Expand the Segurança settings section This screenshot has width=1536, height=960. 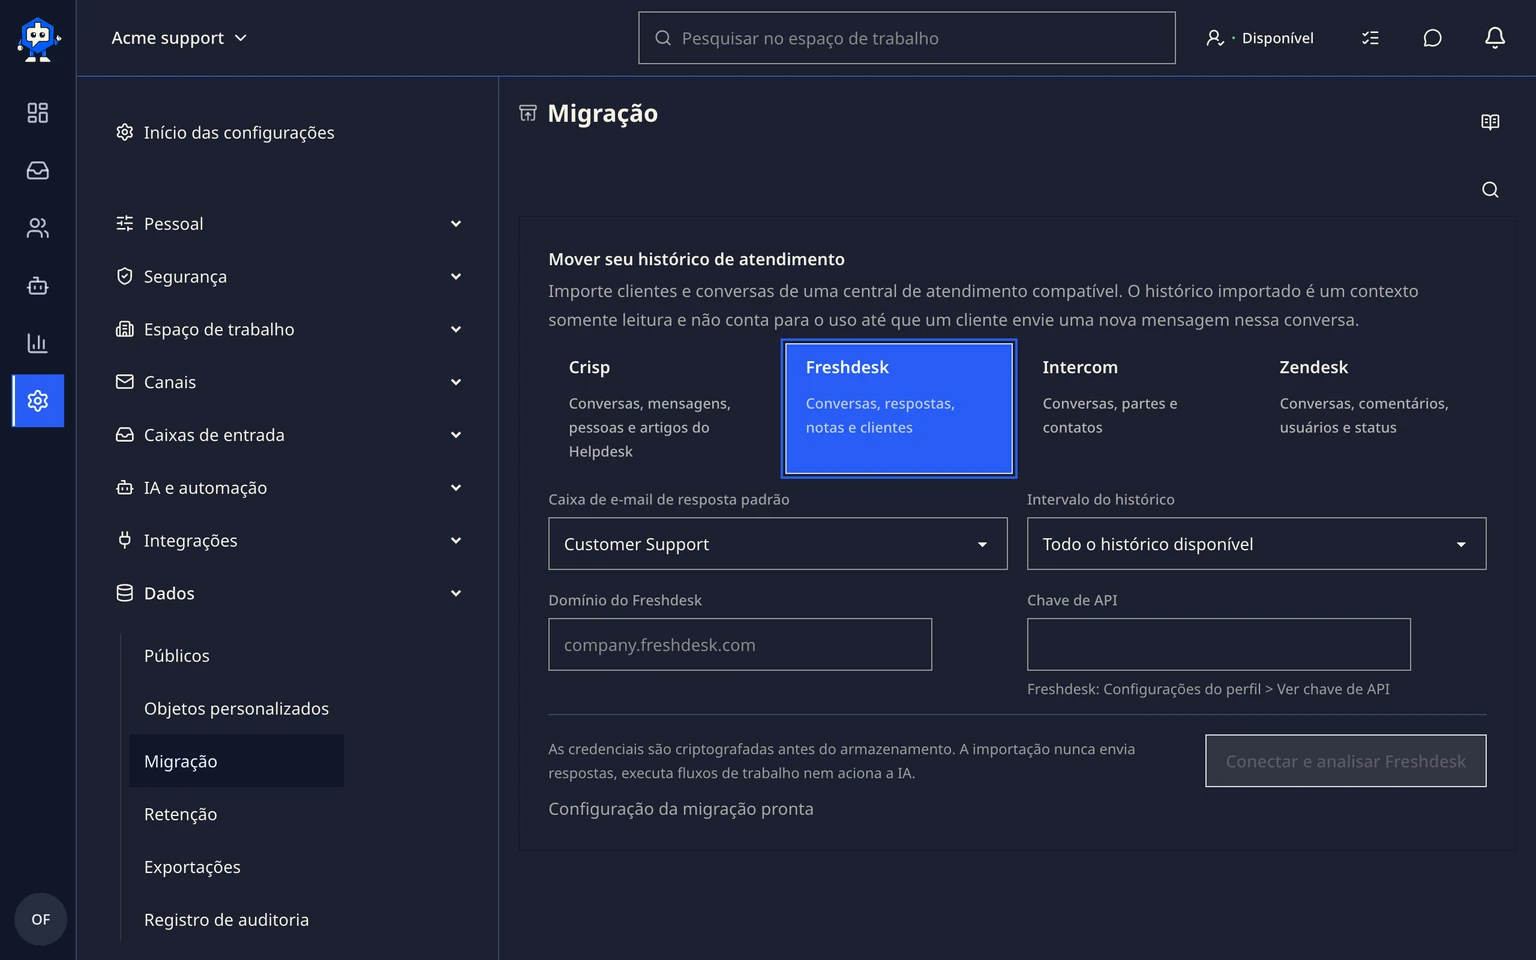(x=289, y=277)
